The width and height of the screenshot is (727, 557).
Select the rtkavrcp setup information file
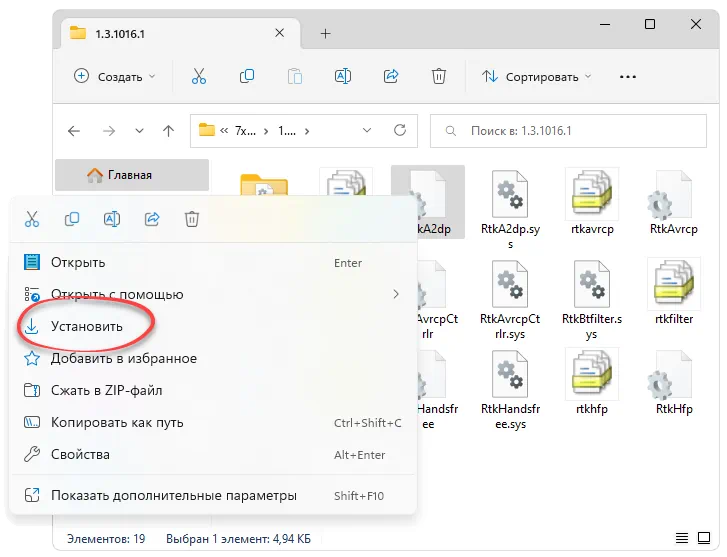click(592, 202)
